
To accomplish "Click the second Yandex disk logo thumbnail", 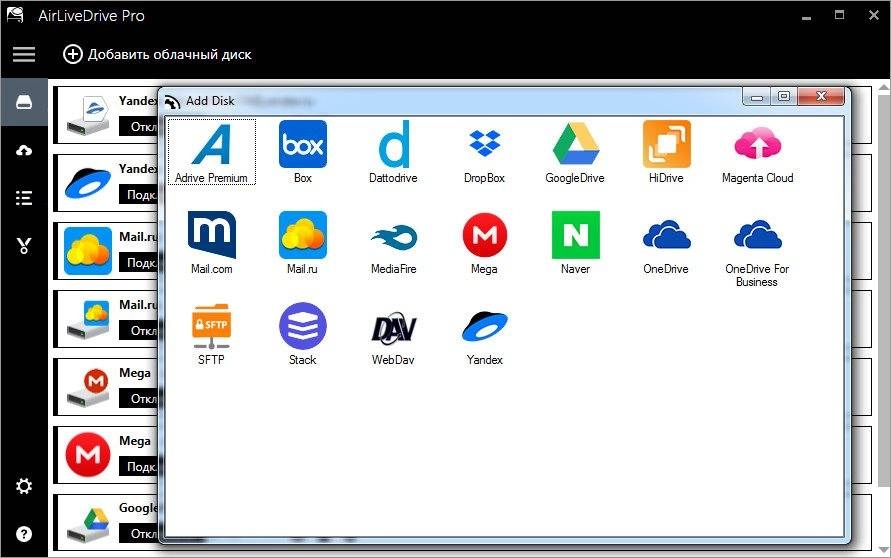I will coord(88,183).
